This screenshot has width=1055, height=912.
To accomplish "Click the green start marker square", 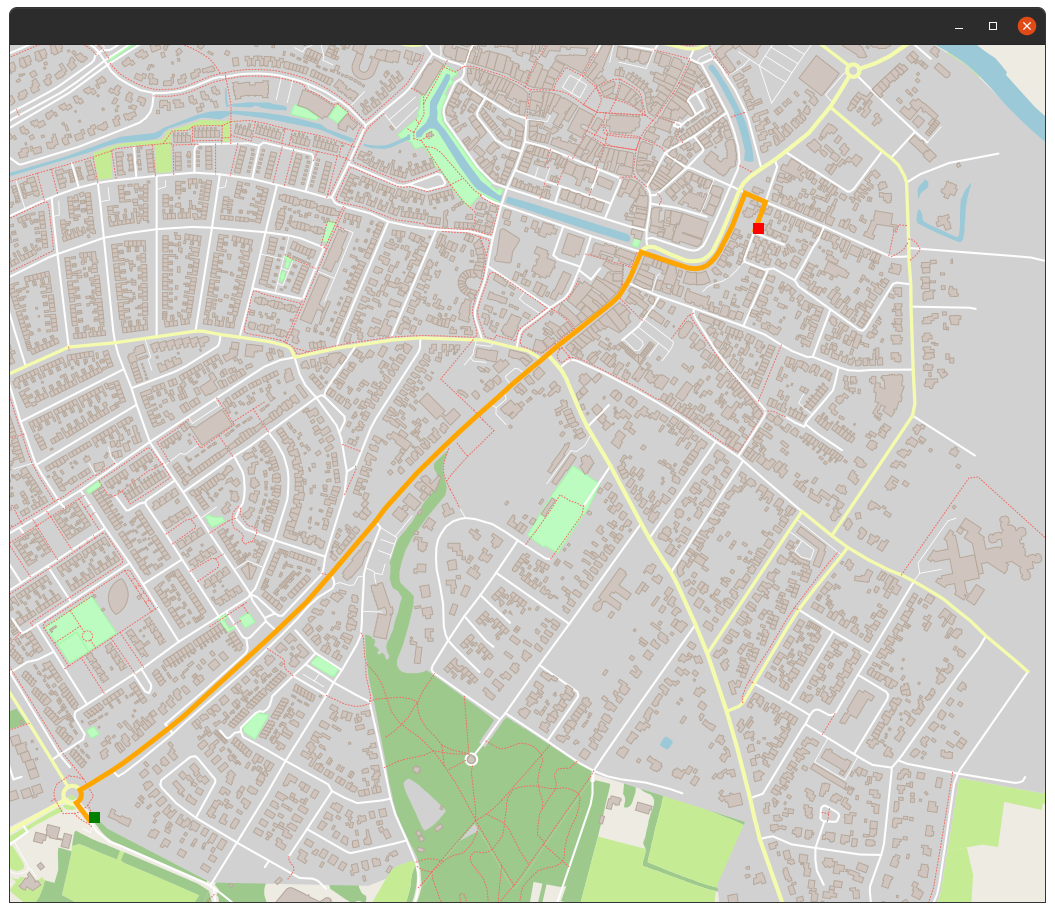I will point(94,817).
